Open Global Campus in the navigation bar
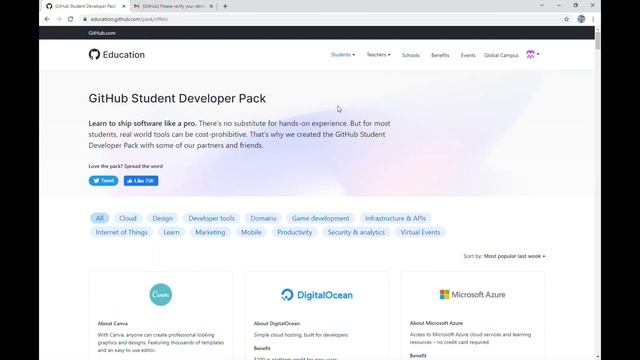Viewport: 640px width, 360px height. [x=501, y=55]
